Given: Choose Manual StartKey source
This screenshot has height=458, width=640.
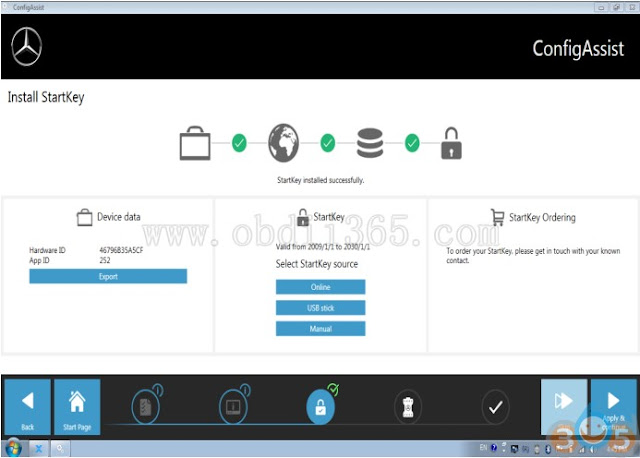Looking at the screenshot, I should (x=320, y=329).
